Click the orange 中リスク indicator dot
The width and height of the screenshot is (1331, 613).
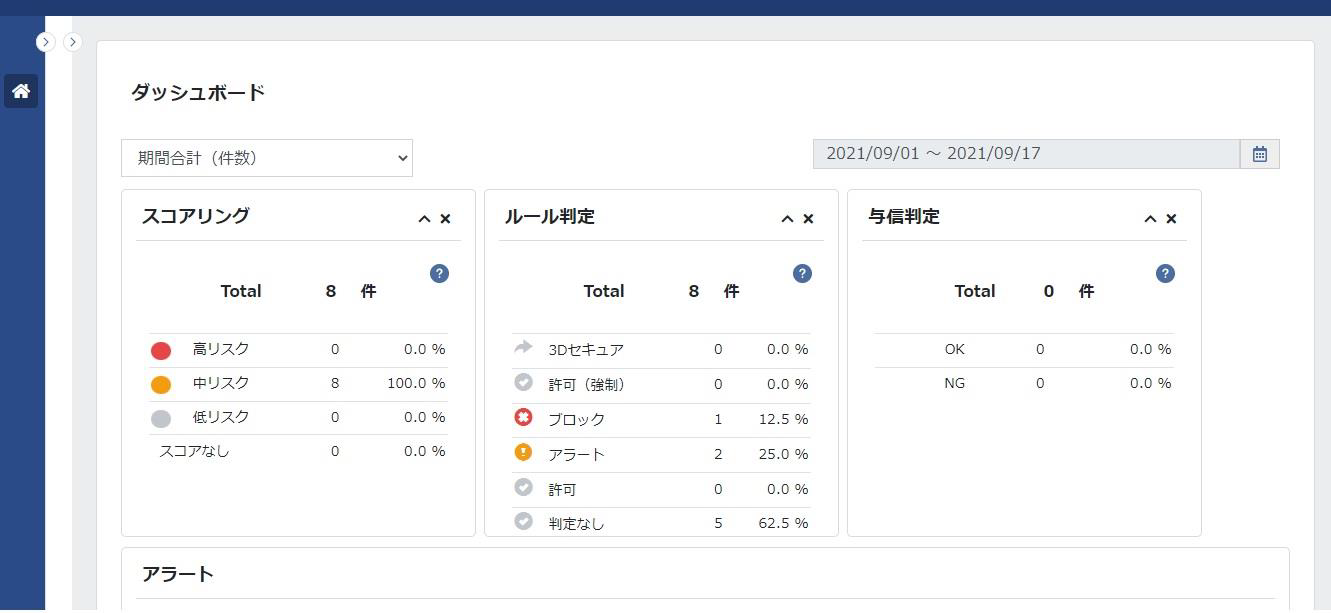161,385
